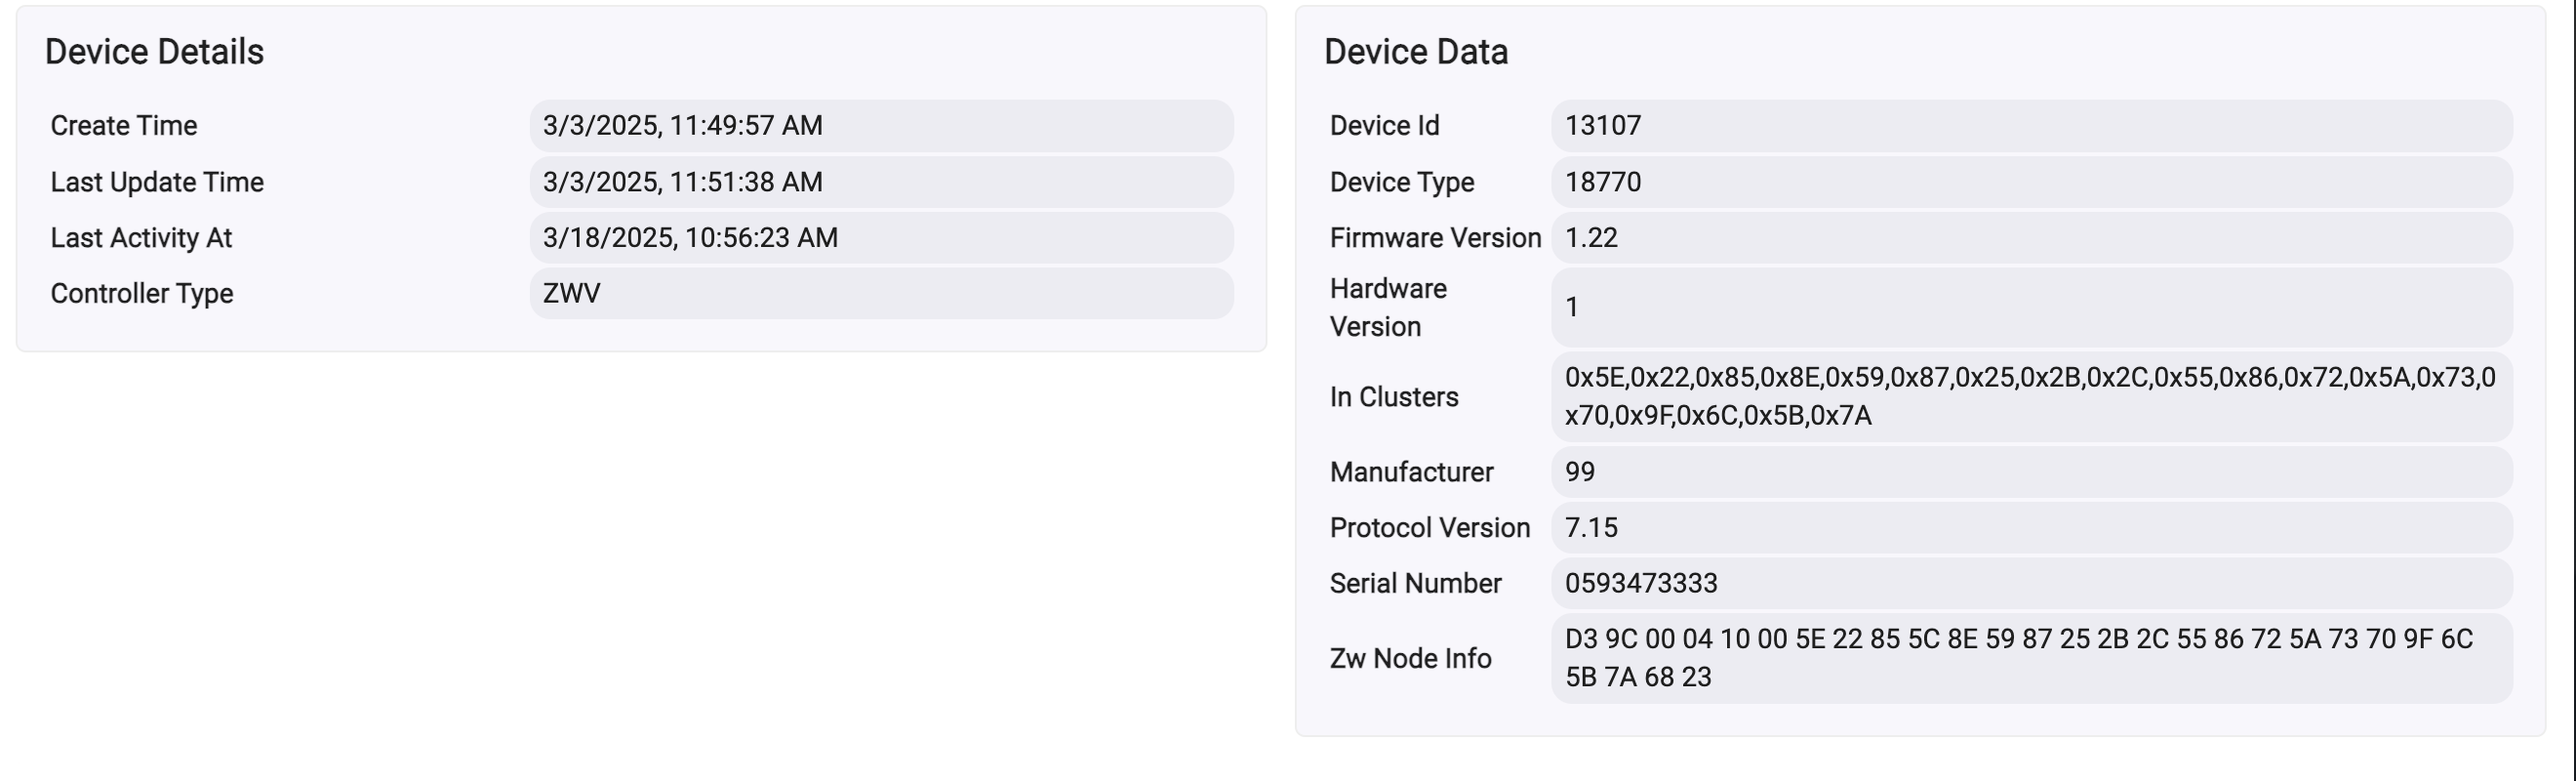Click the Zw Node Info label
2576x781 pixels.
(x=1411, y=659)
